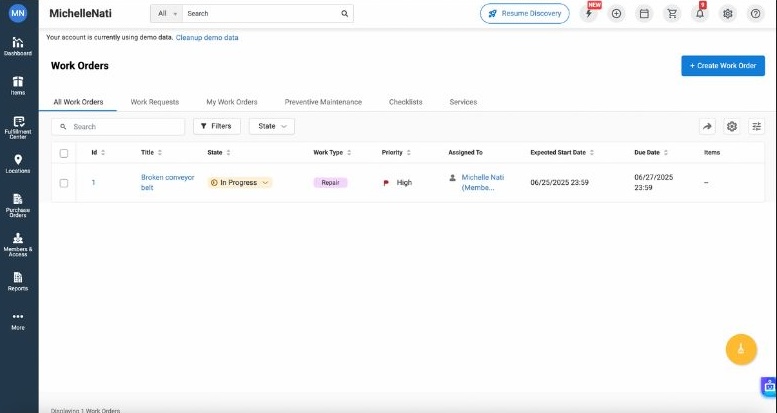Click Create Work Order button
Screen dimensions: 777x413
[723, 65]
